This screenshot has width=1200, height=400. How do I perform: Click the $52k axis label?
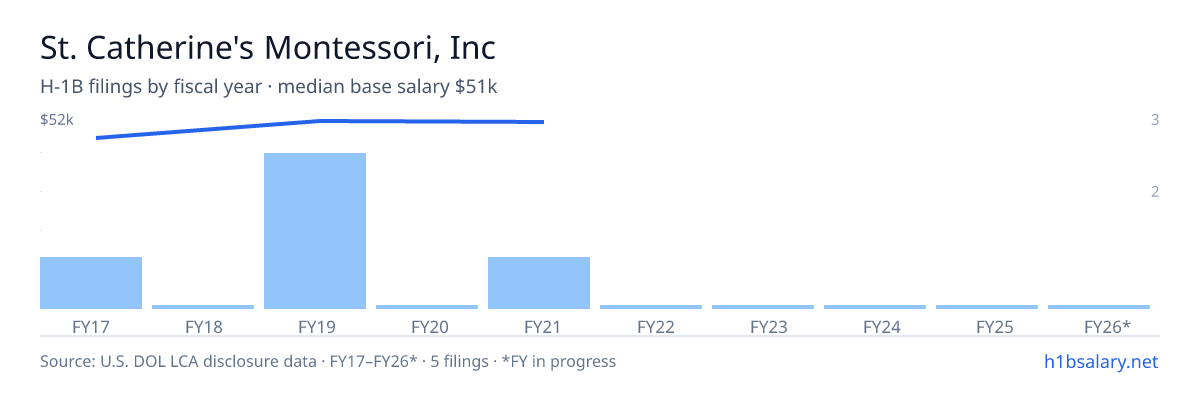[x=57, y=120]
